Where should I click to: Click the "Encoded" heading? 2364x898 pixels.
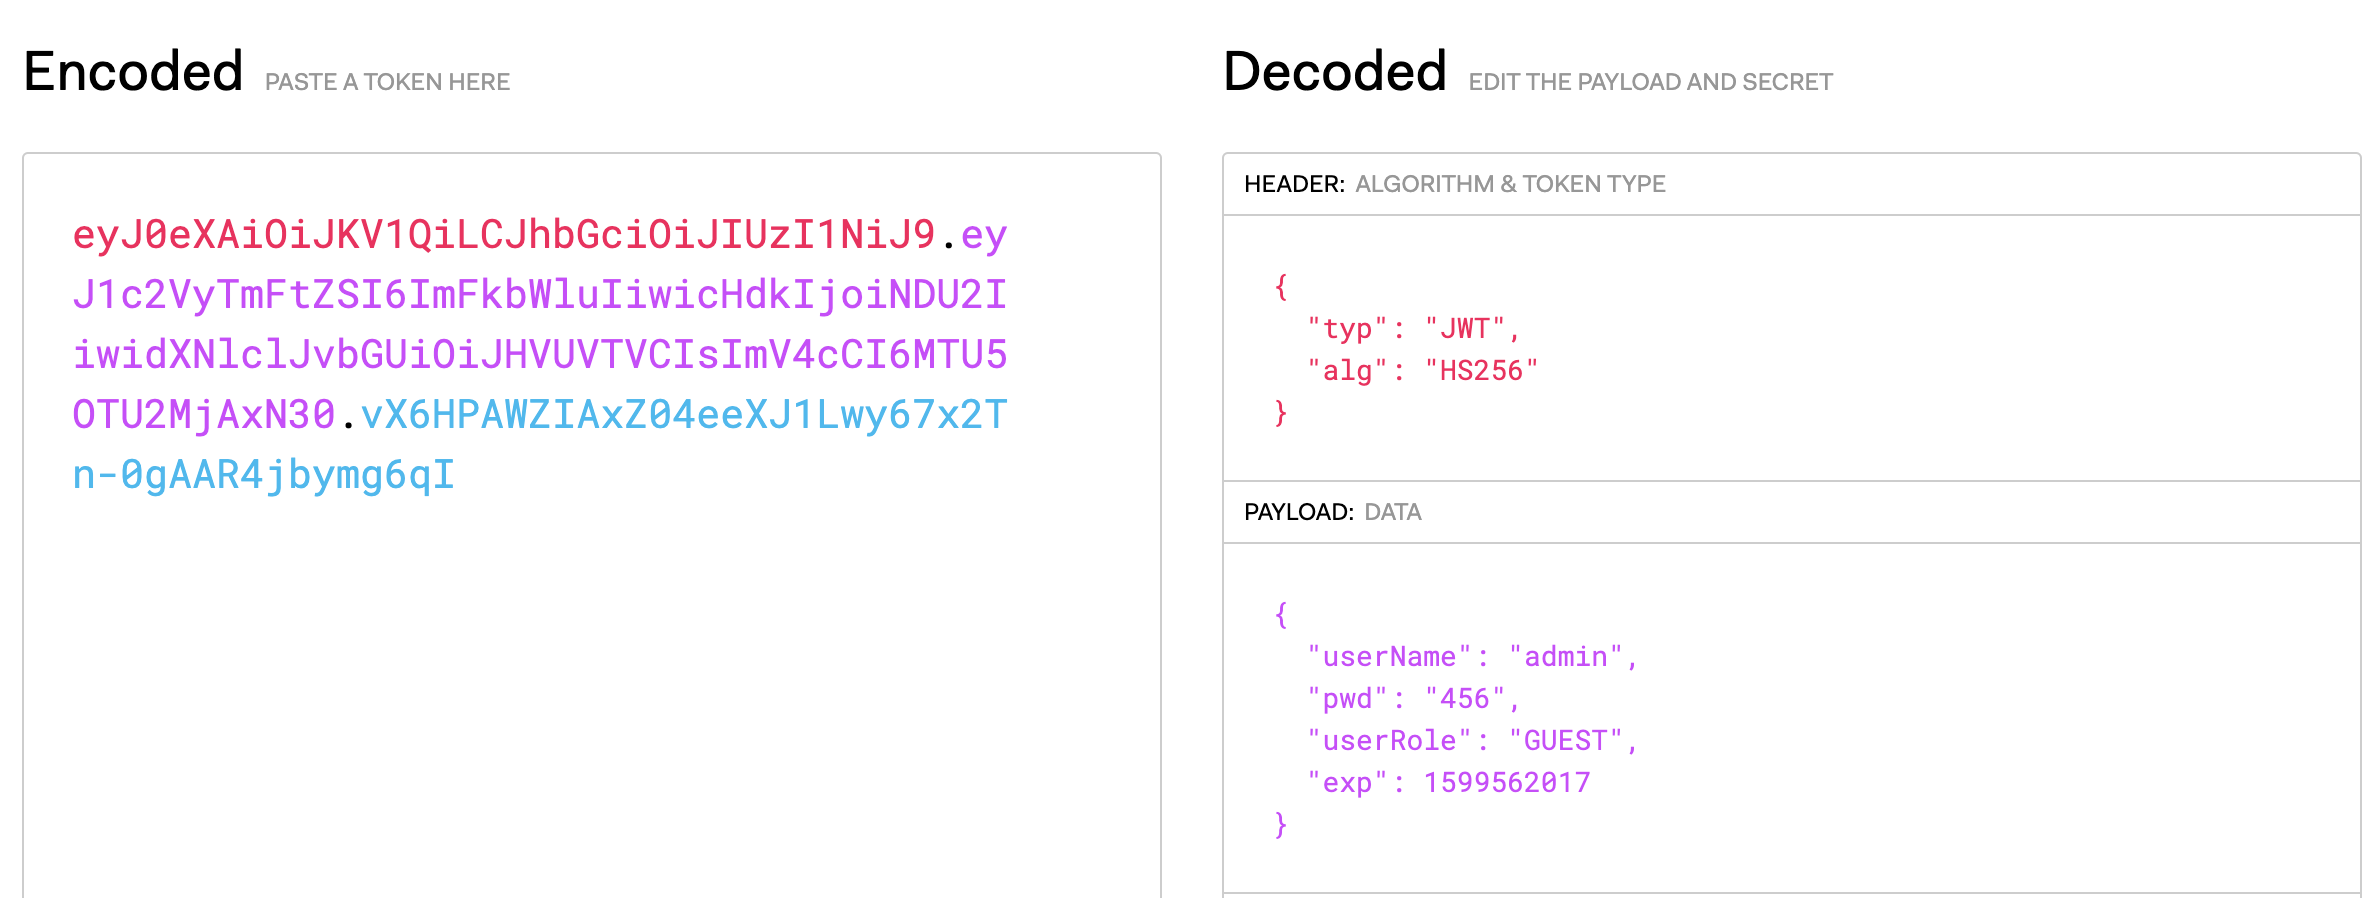133,72
